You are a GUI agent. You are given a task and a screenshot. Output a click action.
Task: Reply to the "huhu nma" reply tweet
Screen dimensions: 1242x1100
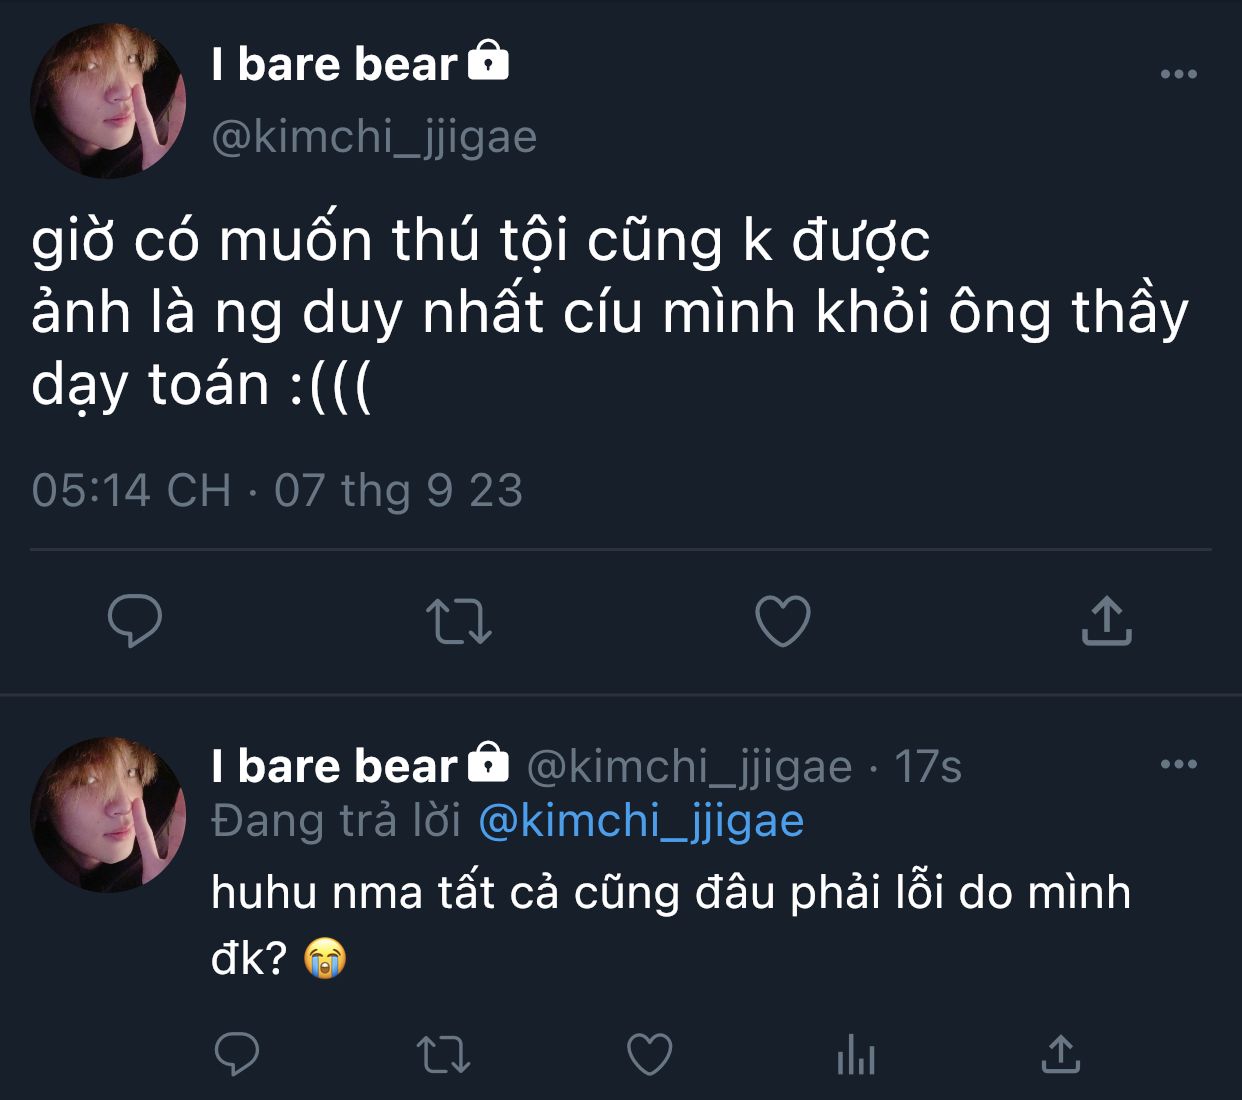pos(237,1054)
